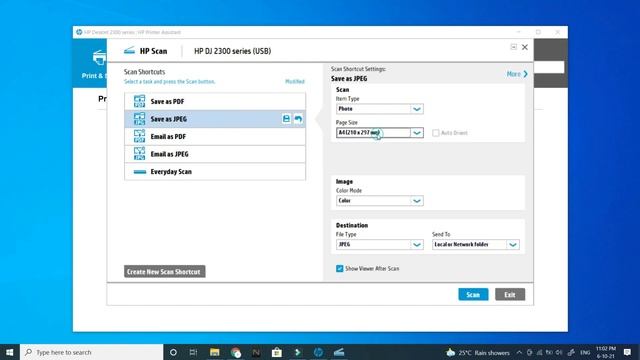640x360 pixels.
Task: Open Cortana circle icon on taskbar
Action: tap(173, 352)
